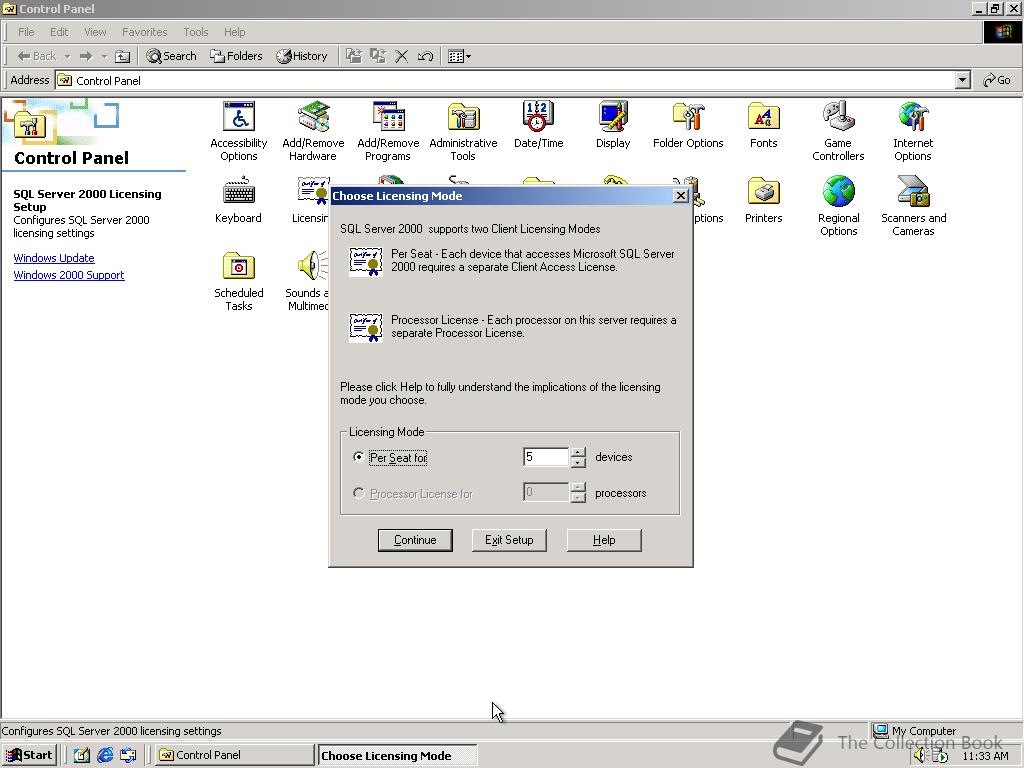Image resolution: width=1024 pixels, height=768 pixels.
Task: Decrease the Per Seat device count
Action: coord(578,462)
